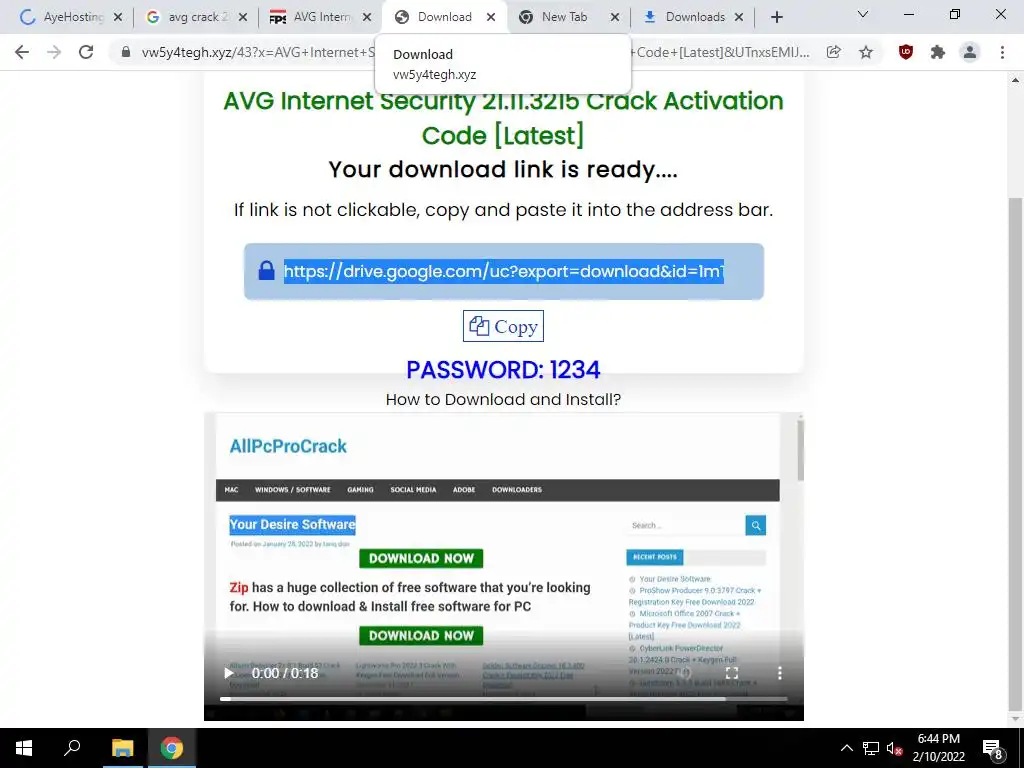The height and width of the screenshot is (768, 1024).
Task: Open Chrome's three-dot menu
Action: 1002,52
